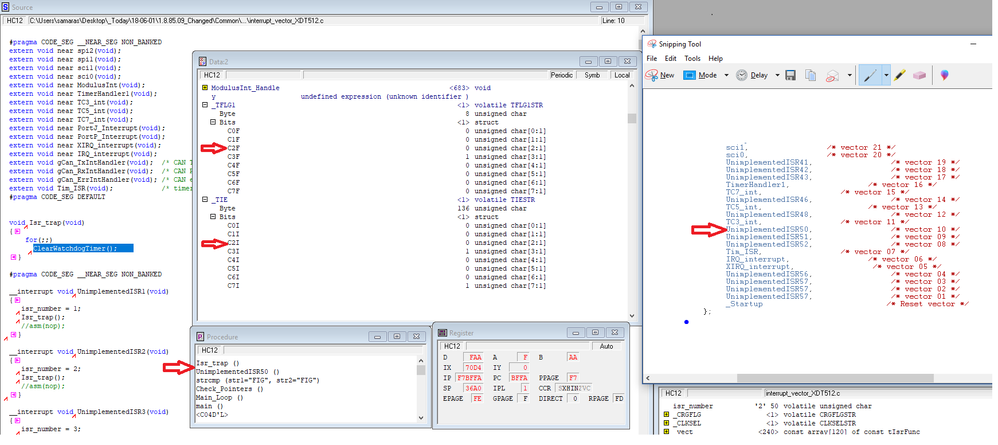
Task: Open the Help menu in Snipping Tool
Action: [x=716, y=58]
